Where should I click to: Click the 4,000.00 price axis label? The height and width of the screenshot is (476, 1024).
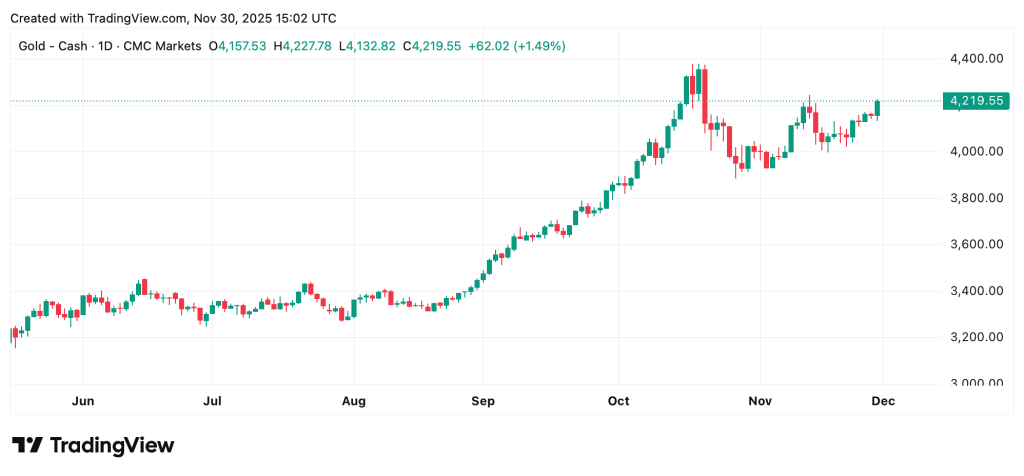975,151
